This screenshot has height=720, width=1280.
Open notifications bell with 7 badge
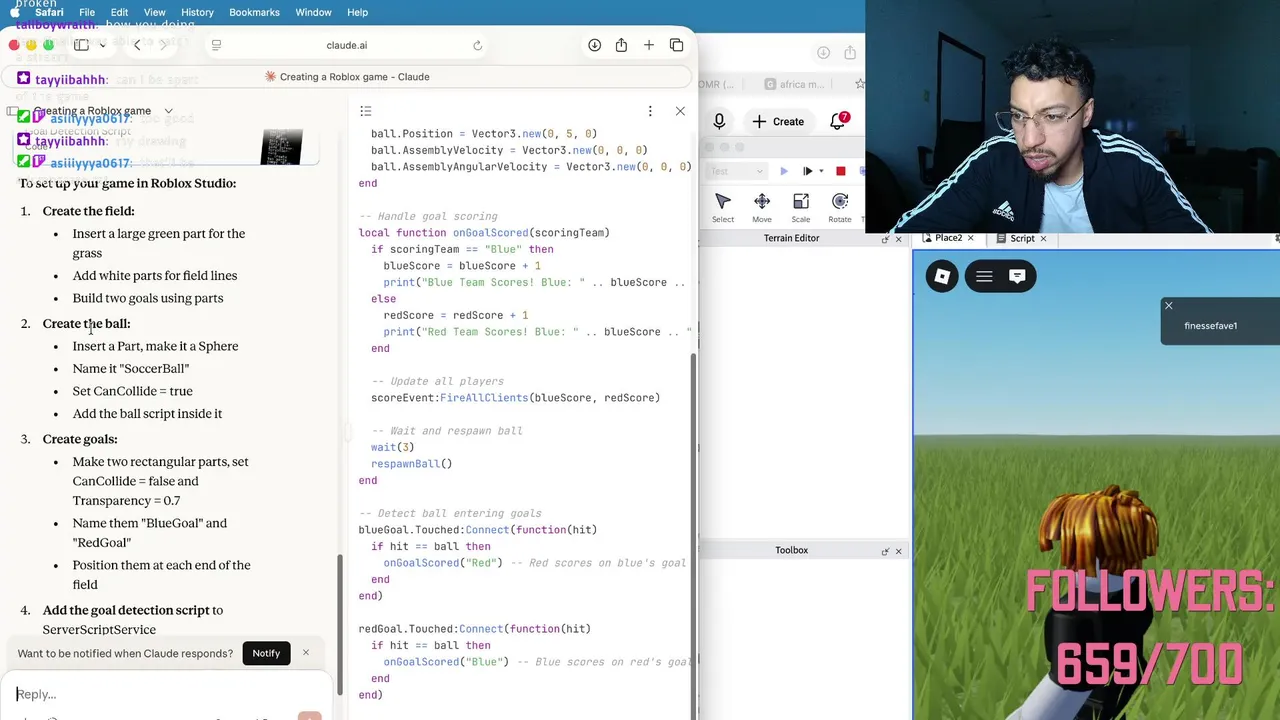pos(838,121)
